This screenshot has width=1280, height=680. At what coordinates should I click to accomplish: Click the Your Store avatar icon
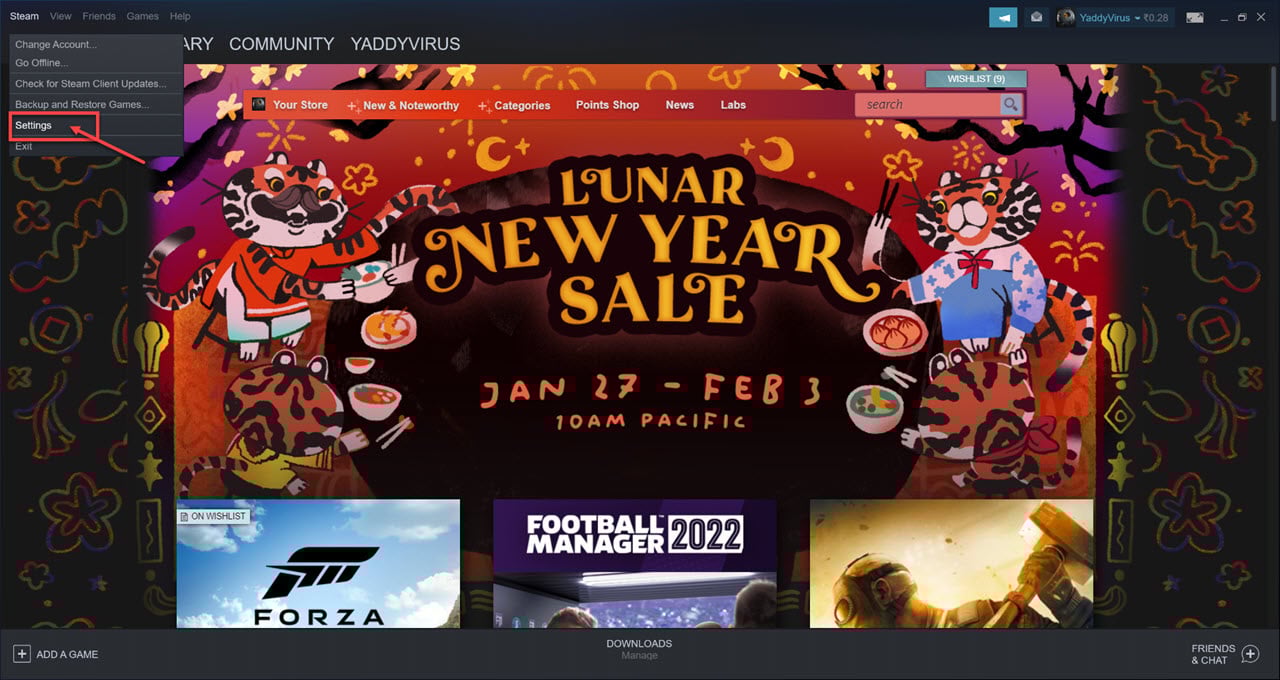259,104
